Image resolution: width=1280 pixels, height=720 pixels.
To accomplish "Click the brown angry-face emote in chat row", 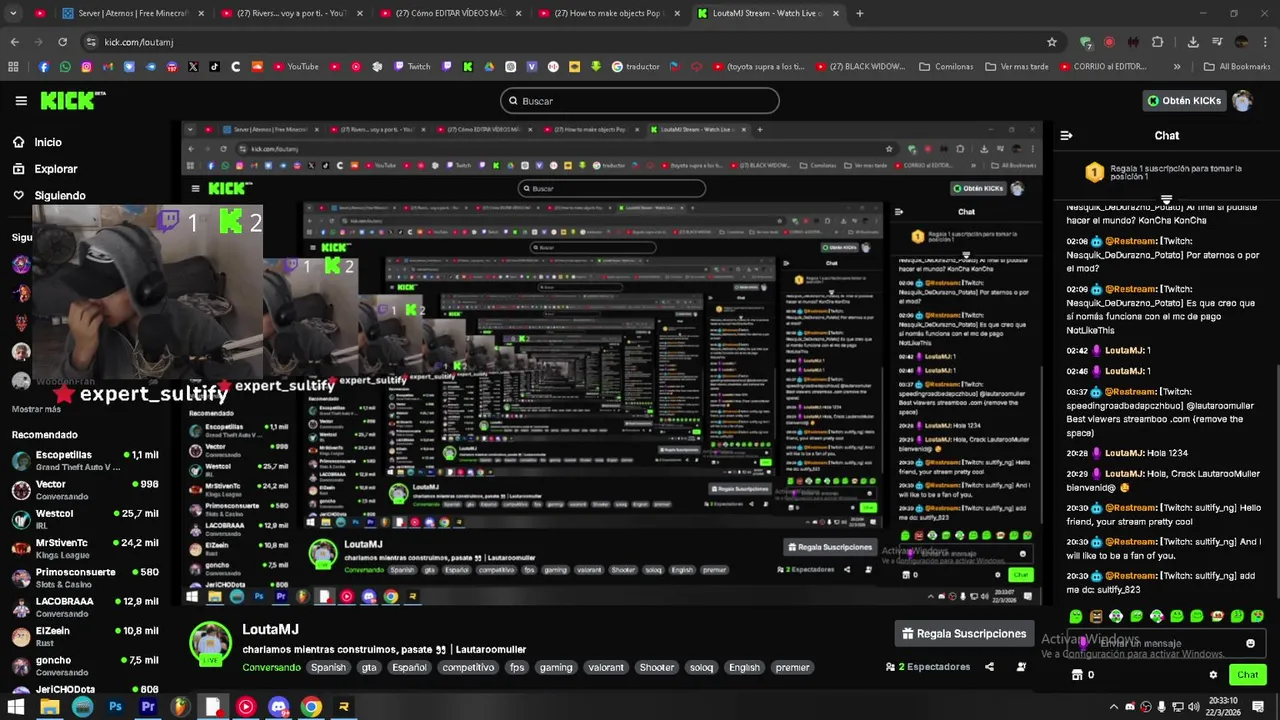I will coord(1096,616).
